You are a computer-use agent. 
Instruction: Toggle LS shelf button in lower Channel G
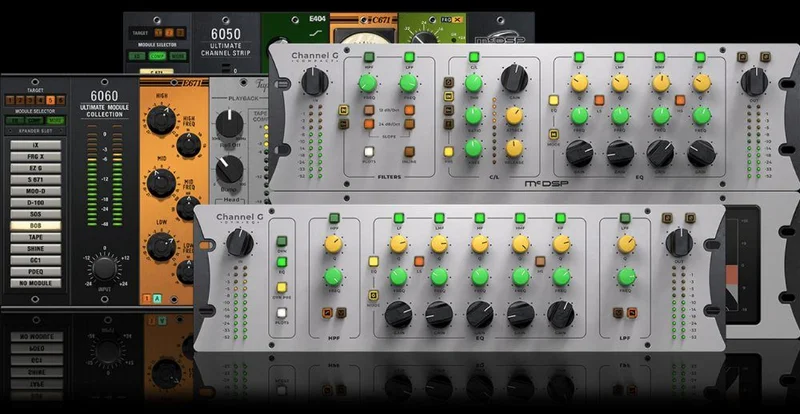419,261
